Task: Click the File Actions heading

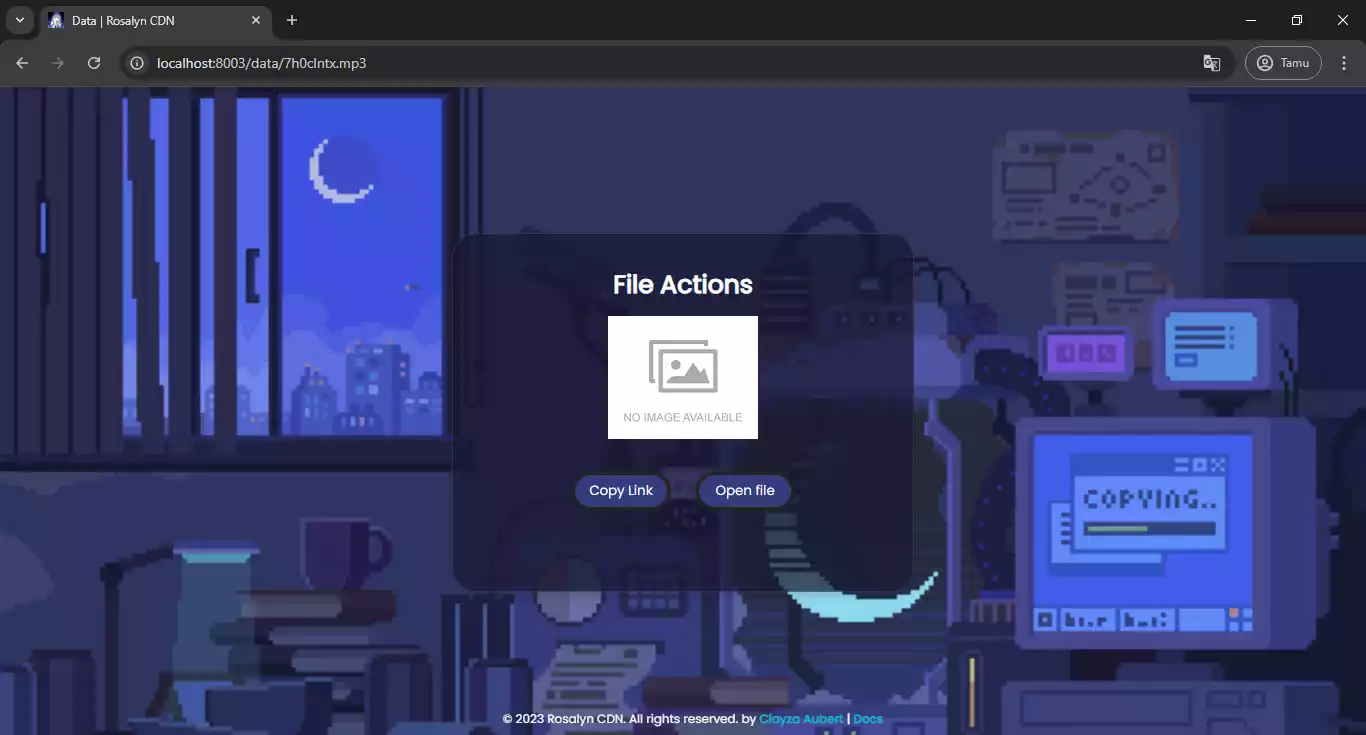Action: click(x=683, y=285)
